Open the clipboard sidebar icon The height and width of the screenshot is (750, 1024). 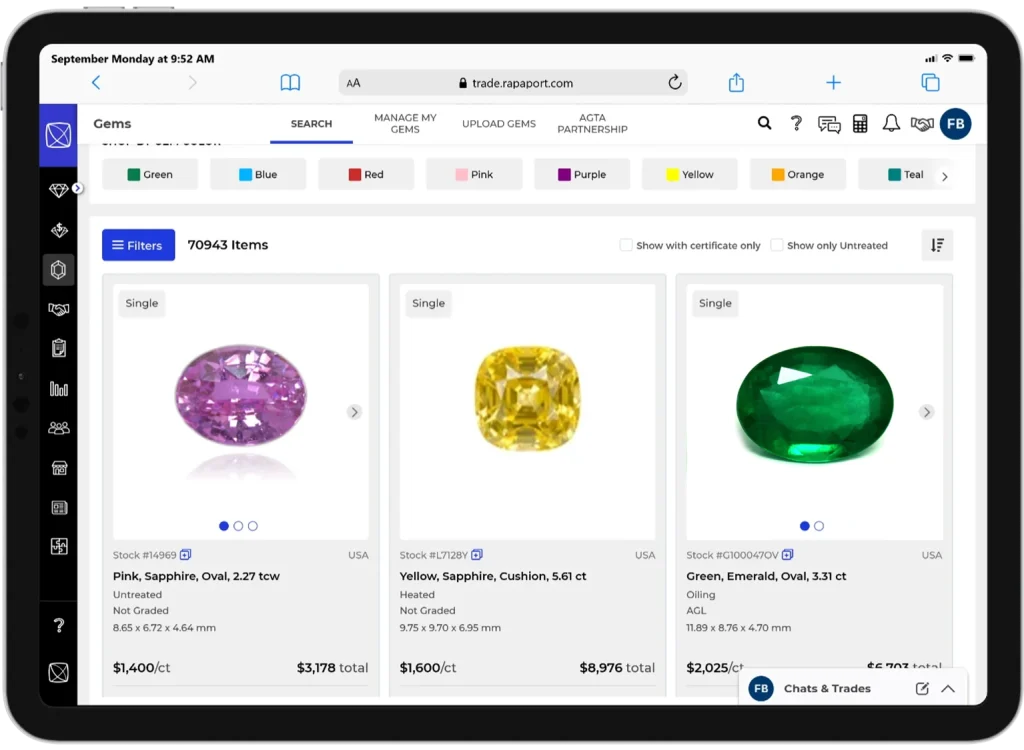[59, 348]
